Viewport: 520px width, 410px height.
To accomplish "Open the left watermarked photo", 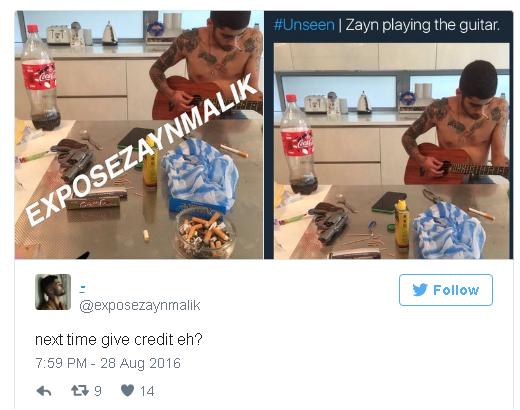I will point(139,135).
